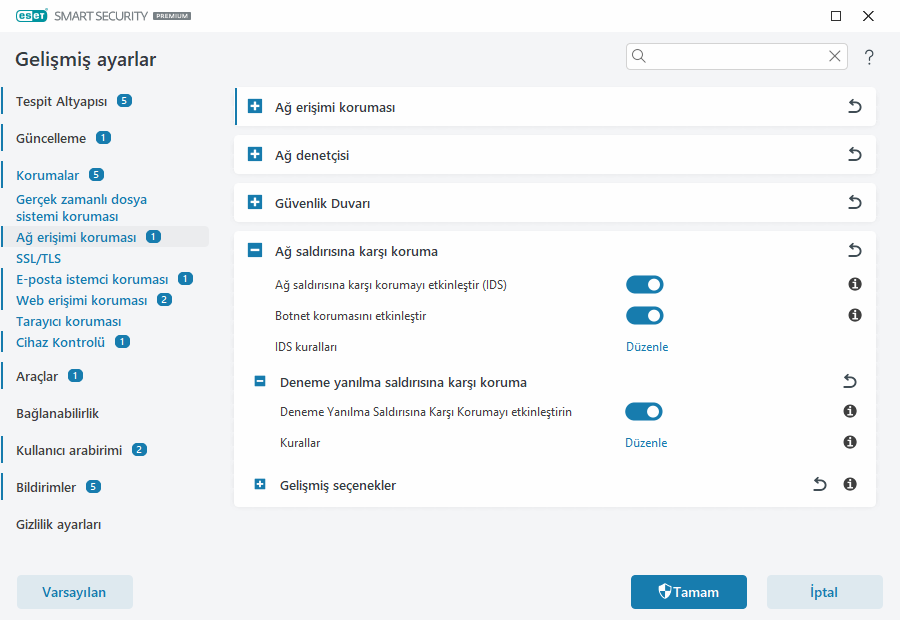Toggle Ağ saldırısına karşı korumayı etkinleştir (IDS)
The image size is (900, 620).
click(644, 285)
